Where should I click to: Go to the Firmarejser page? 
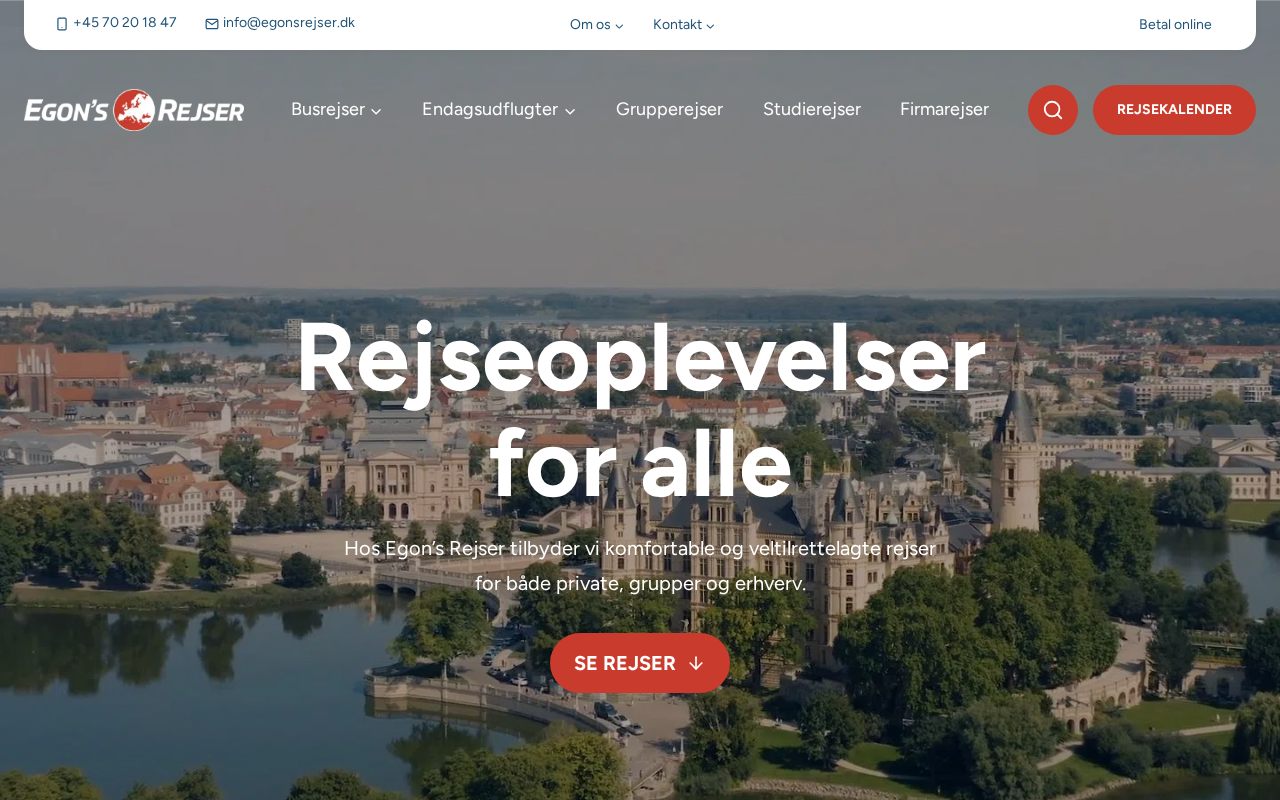point(944,109)
